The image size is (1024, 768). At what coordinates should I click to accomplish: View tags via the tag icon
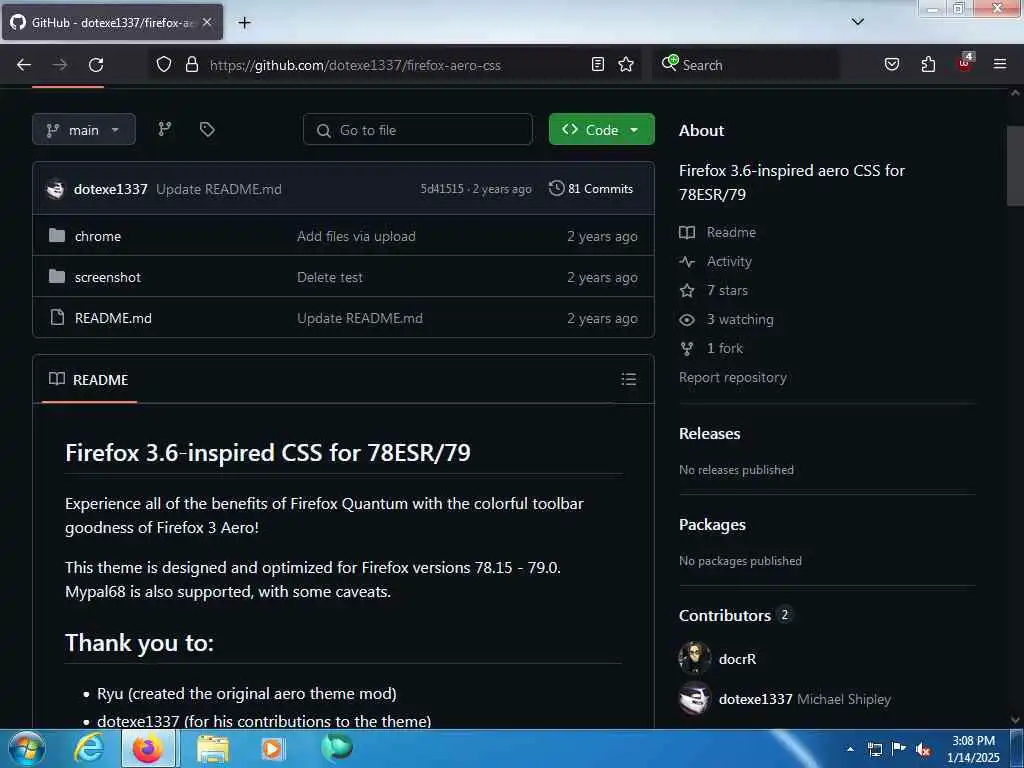(207, 129)
